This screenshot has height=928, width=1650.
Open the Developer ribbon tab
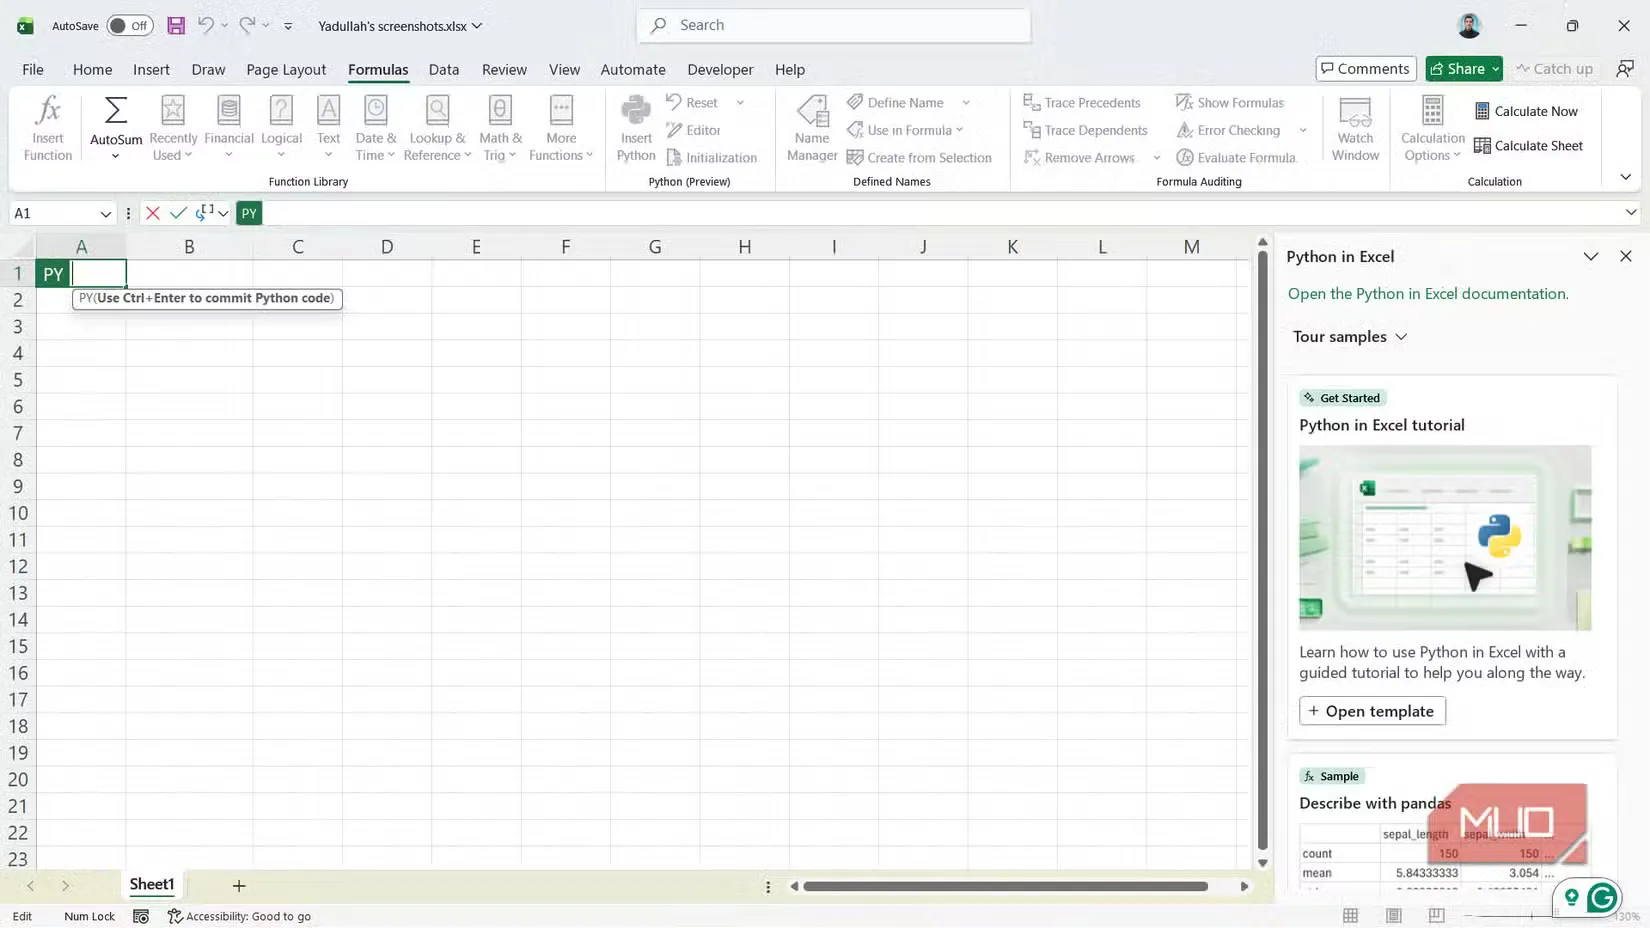pyautogui.click(x=720, y=69)
